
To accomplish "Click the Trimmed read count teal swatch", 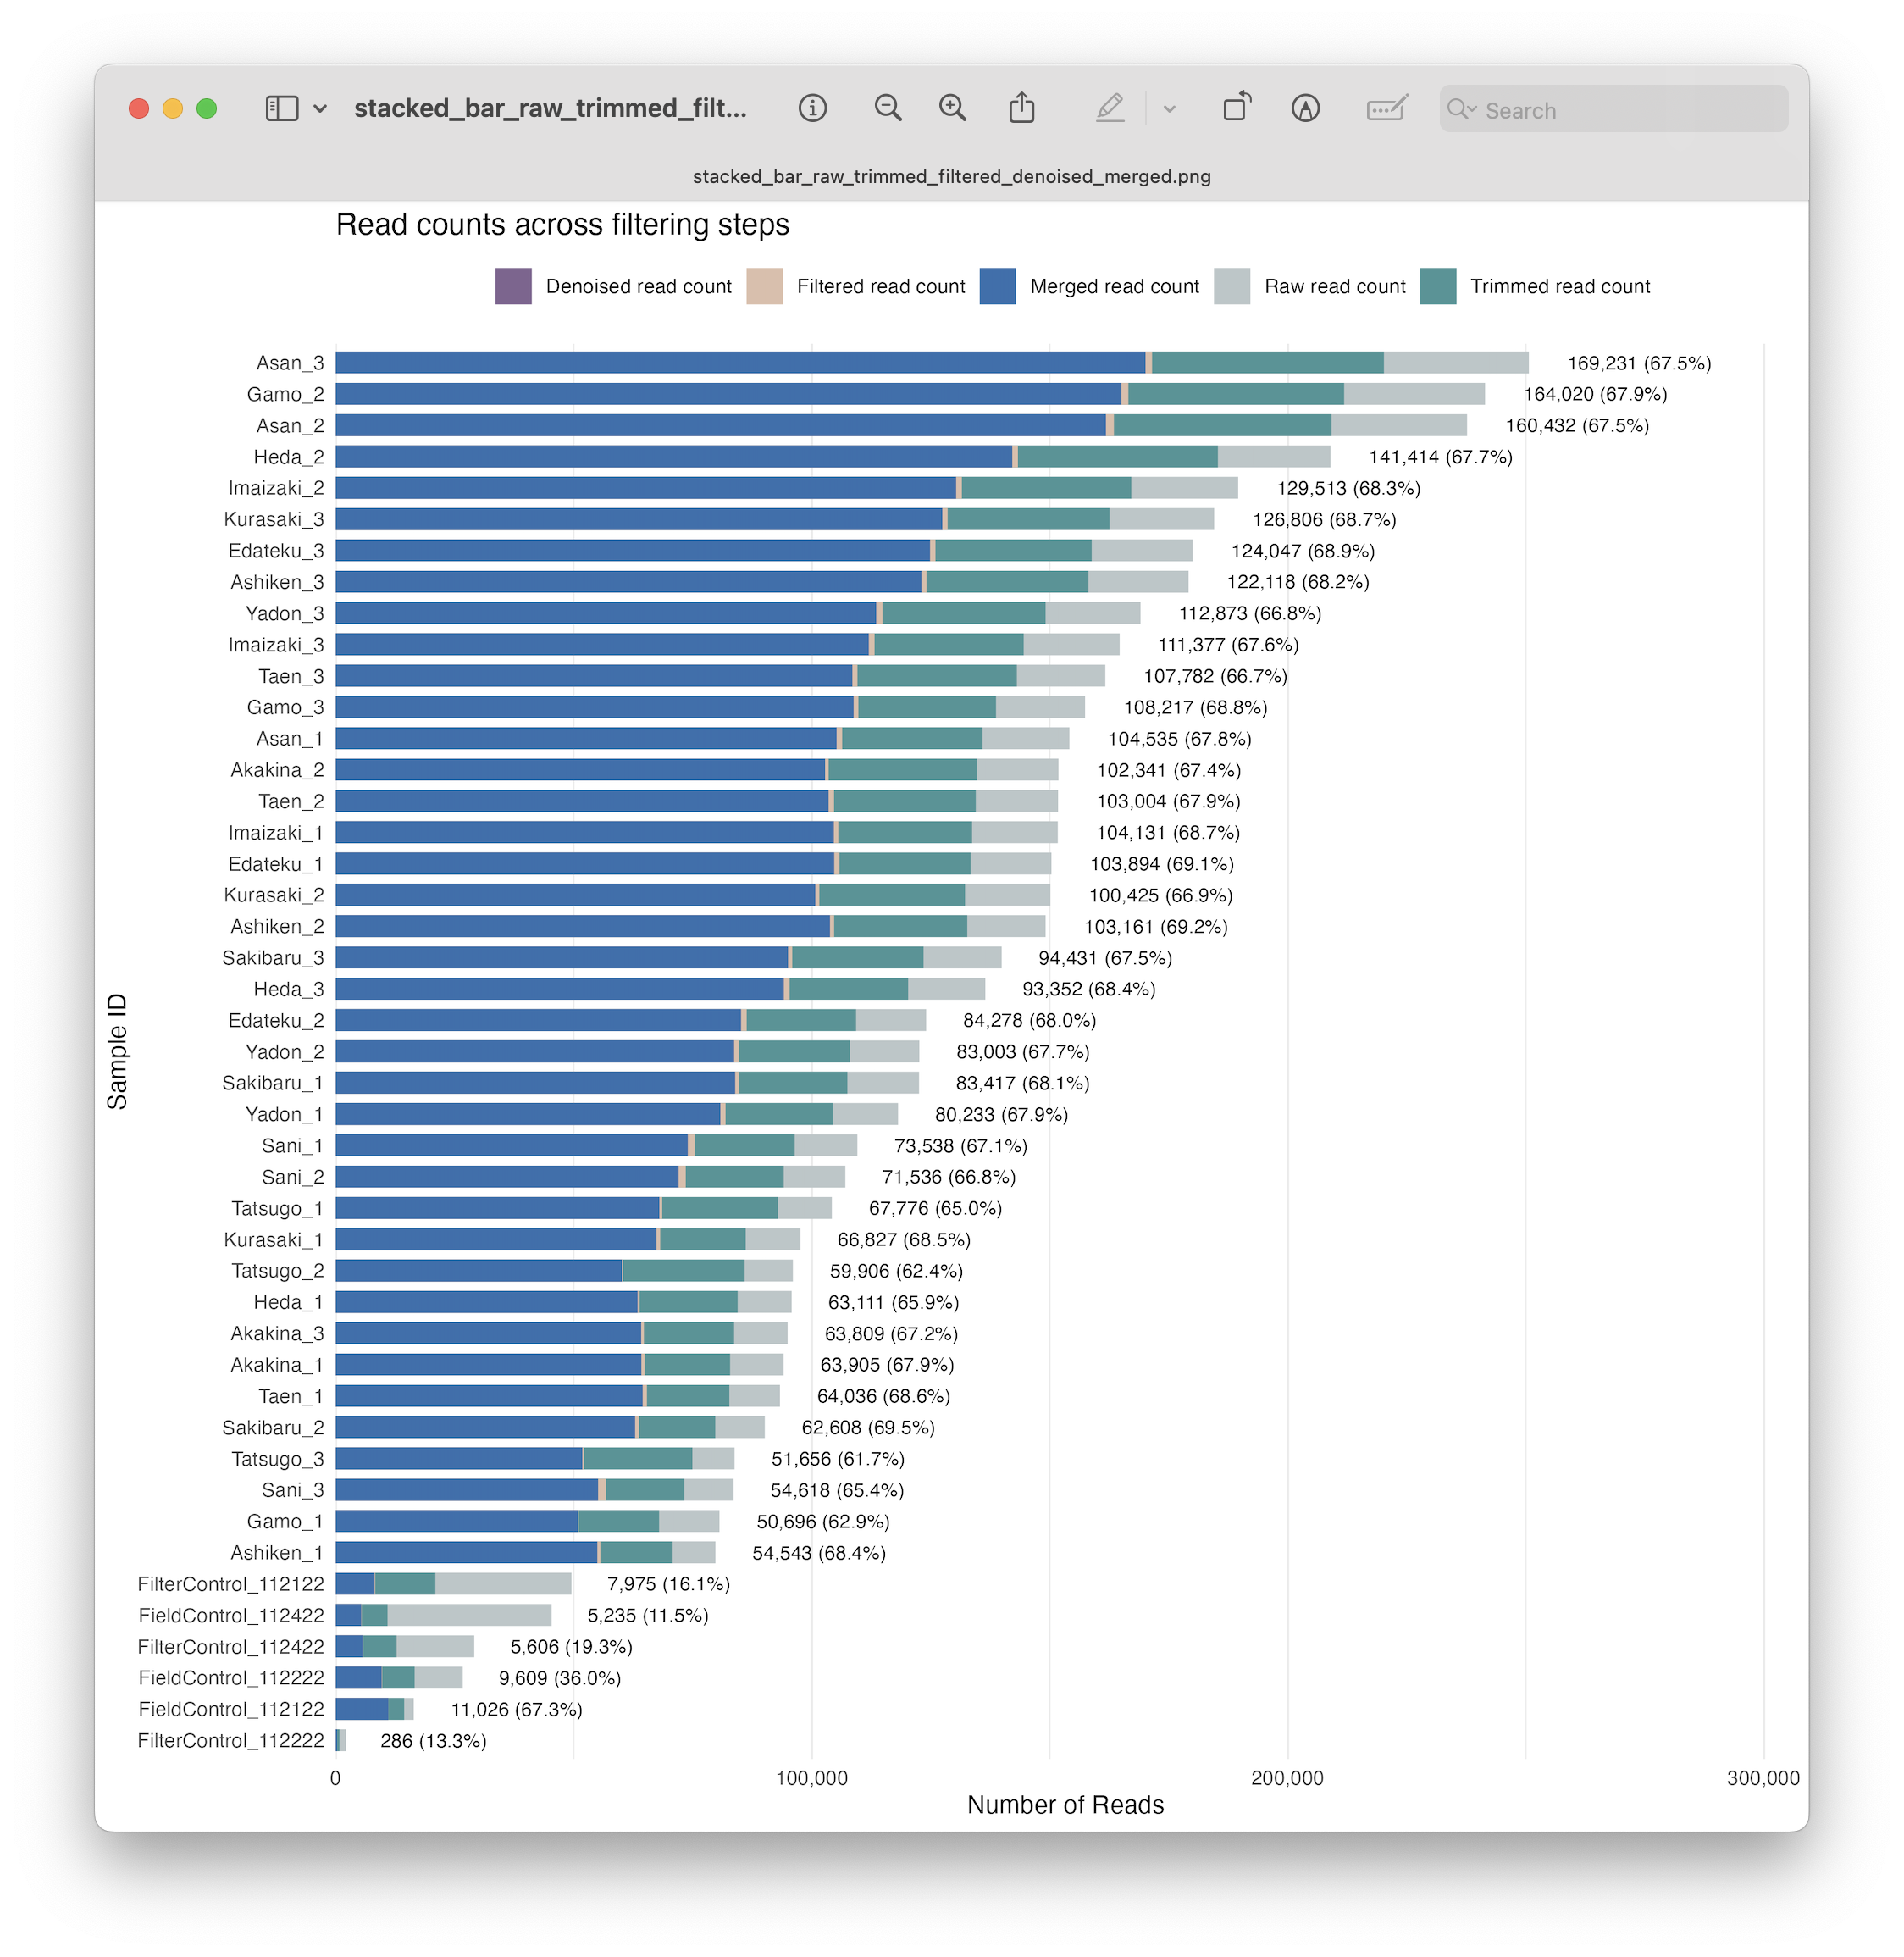I will click(1437, 286).
